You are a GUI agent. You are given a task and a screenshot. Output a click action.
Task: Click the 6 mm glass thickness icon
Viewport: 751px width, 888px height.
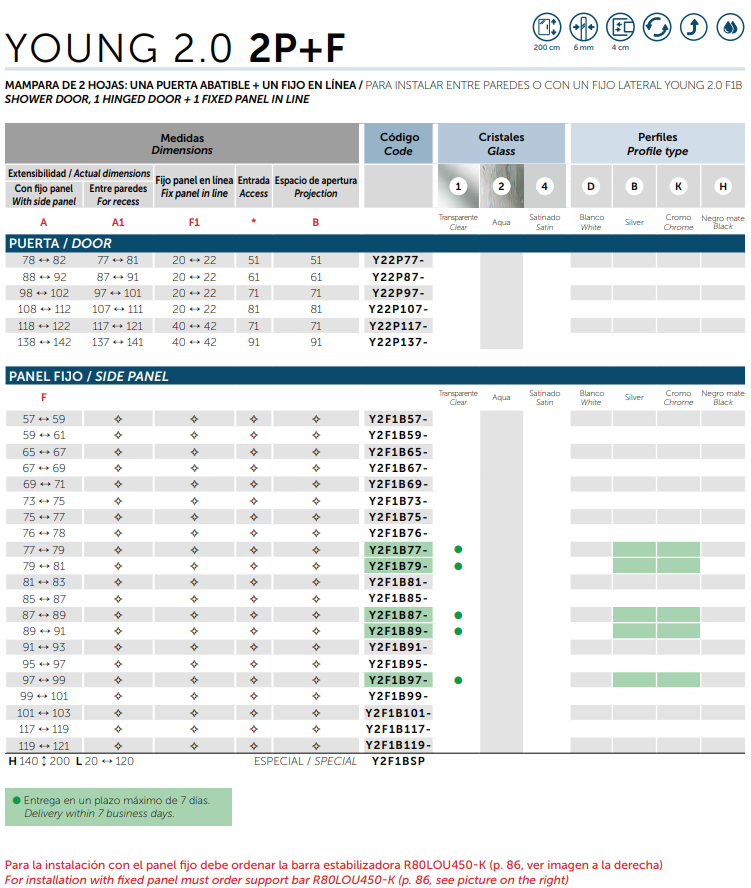(x=583, y=27)
